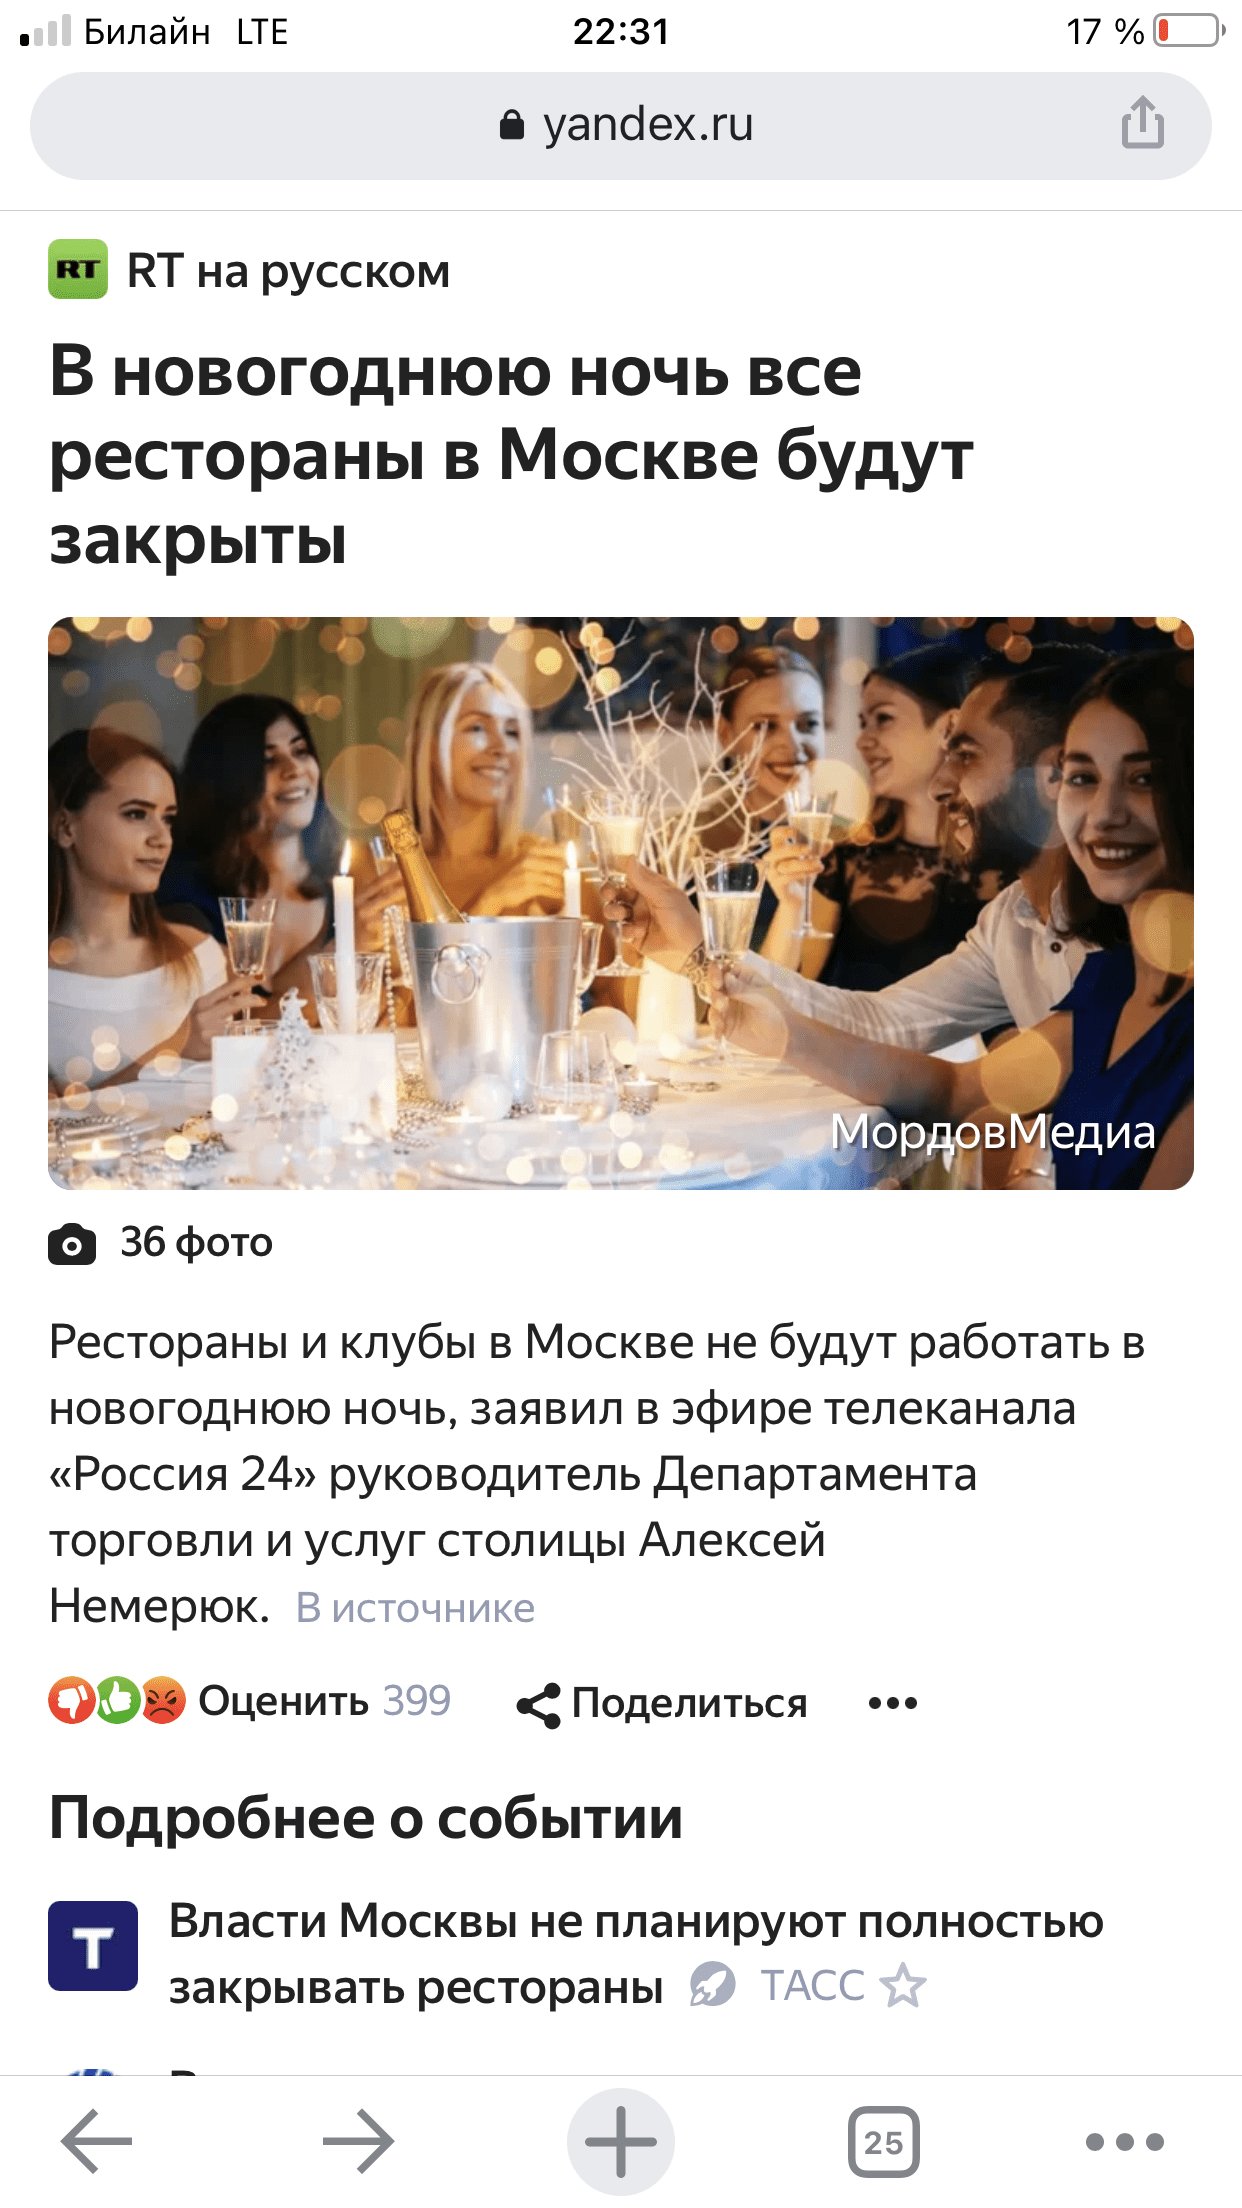This screenshot has width=1242, height=2208.
Task: Go back with the left arrow
Action: (x=97, y=2141)
